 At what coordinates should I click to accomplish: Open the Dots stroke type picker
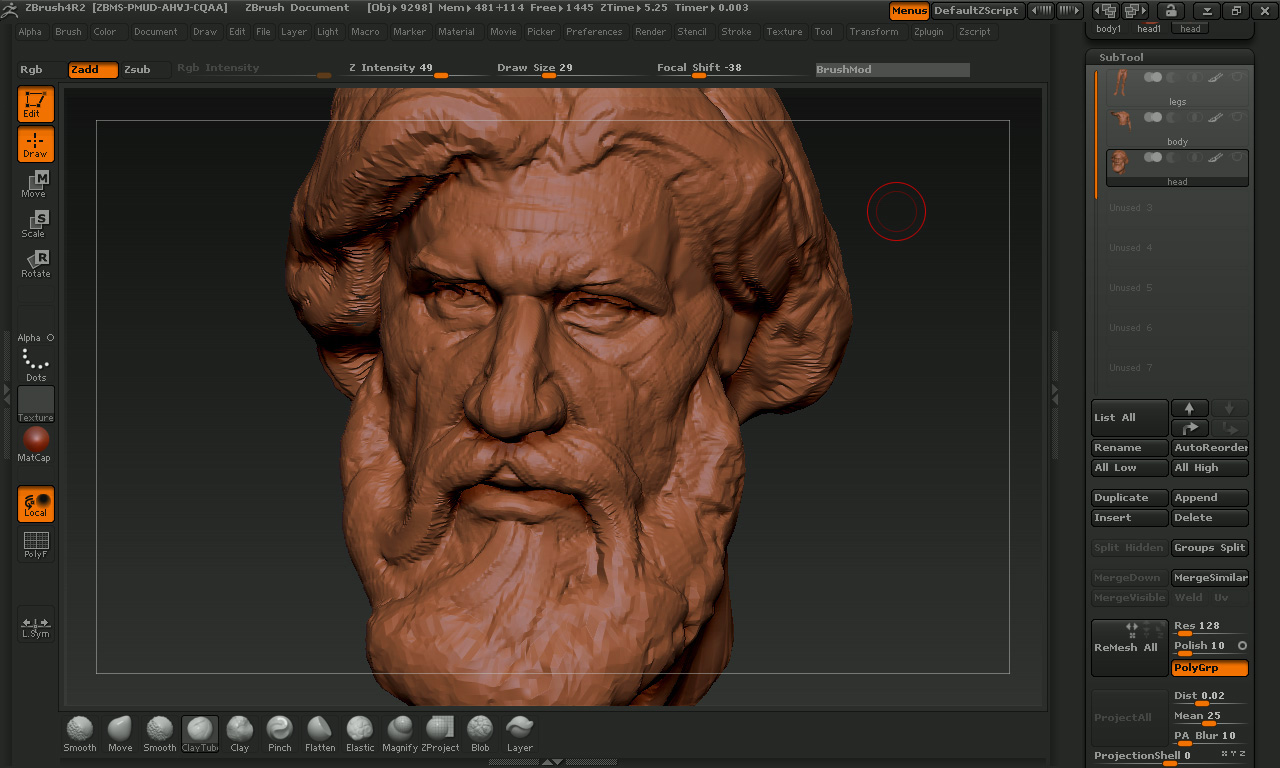pyautogui.click(x=35, y=364)
